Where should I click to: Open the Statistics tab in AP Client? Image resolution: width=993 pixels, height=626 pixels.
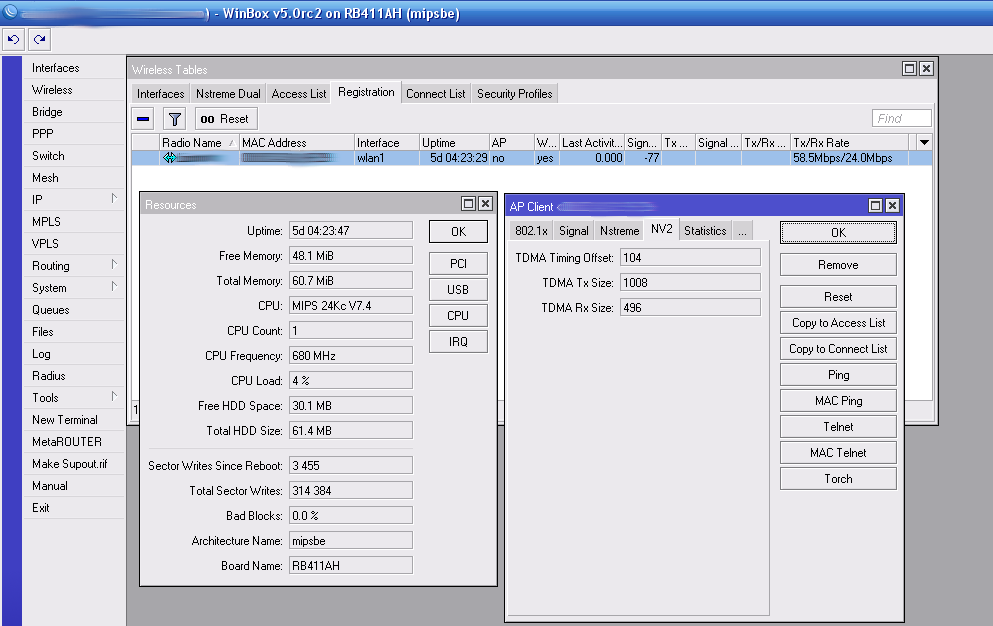coord(705,231)
